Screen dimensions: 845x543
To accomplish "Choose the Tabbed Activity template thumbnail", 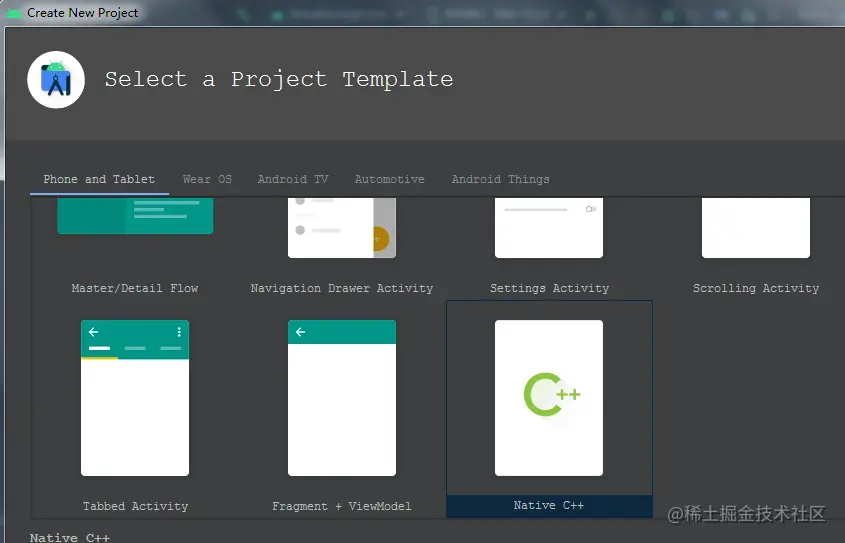I will [x=135, y=398].
